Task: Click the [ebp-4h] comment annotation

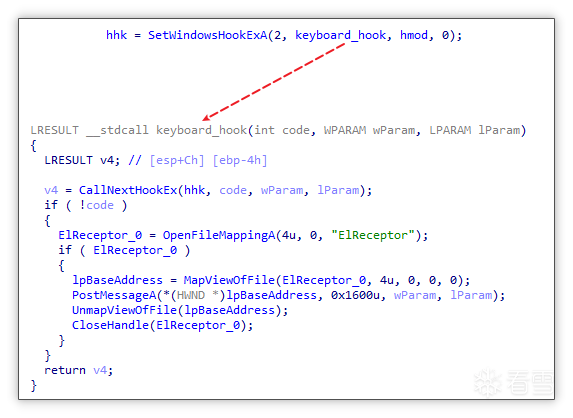Action: [x=240, y=160]
